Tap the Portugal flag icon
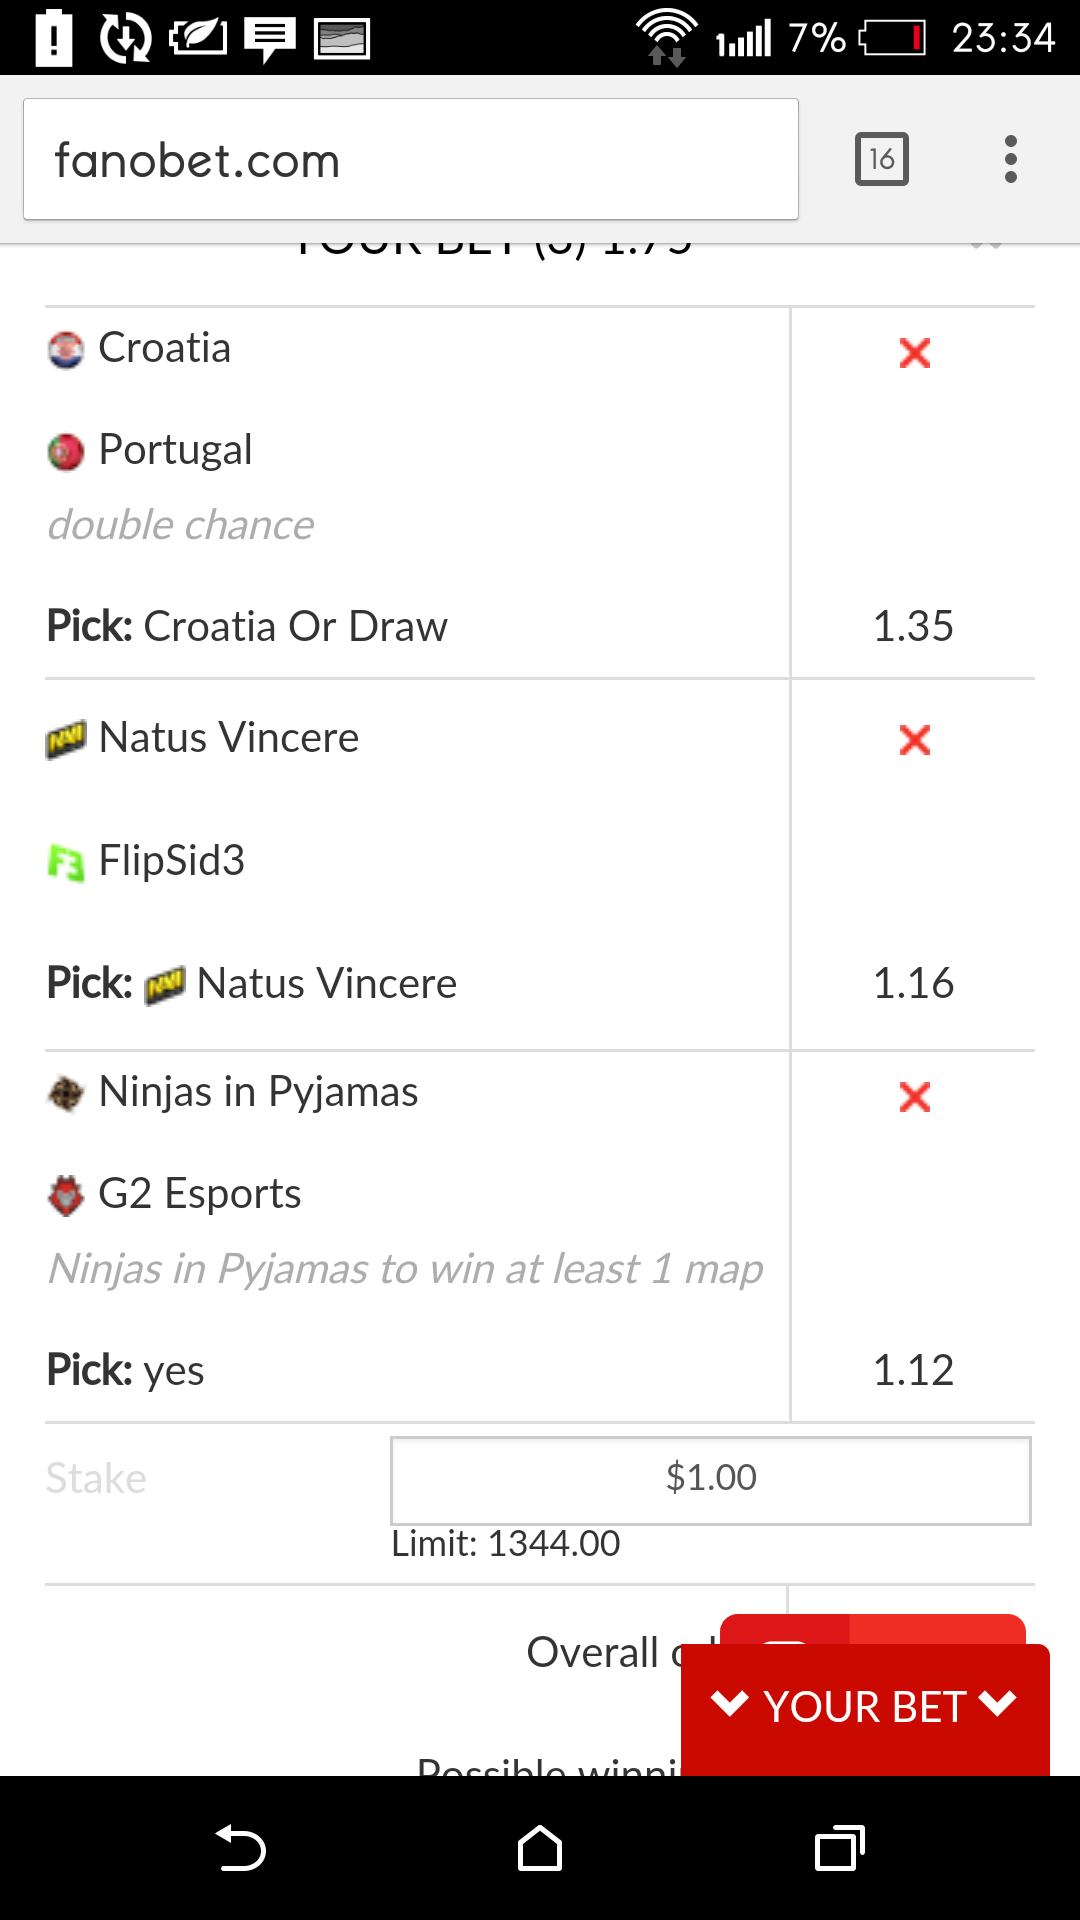 (x=66, y=452)
